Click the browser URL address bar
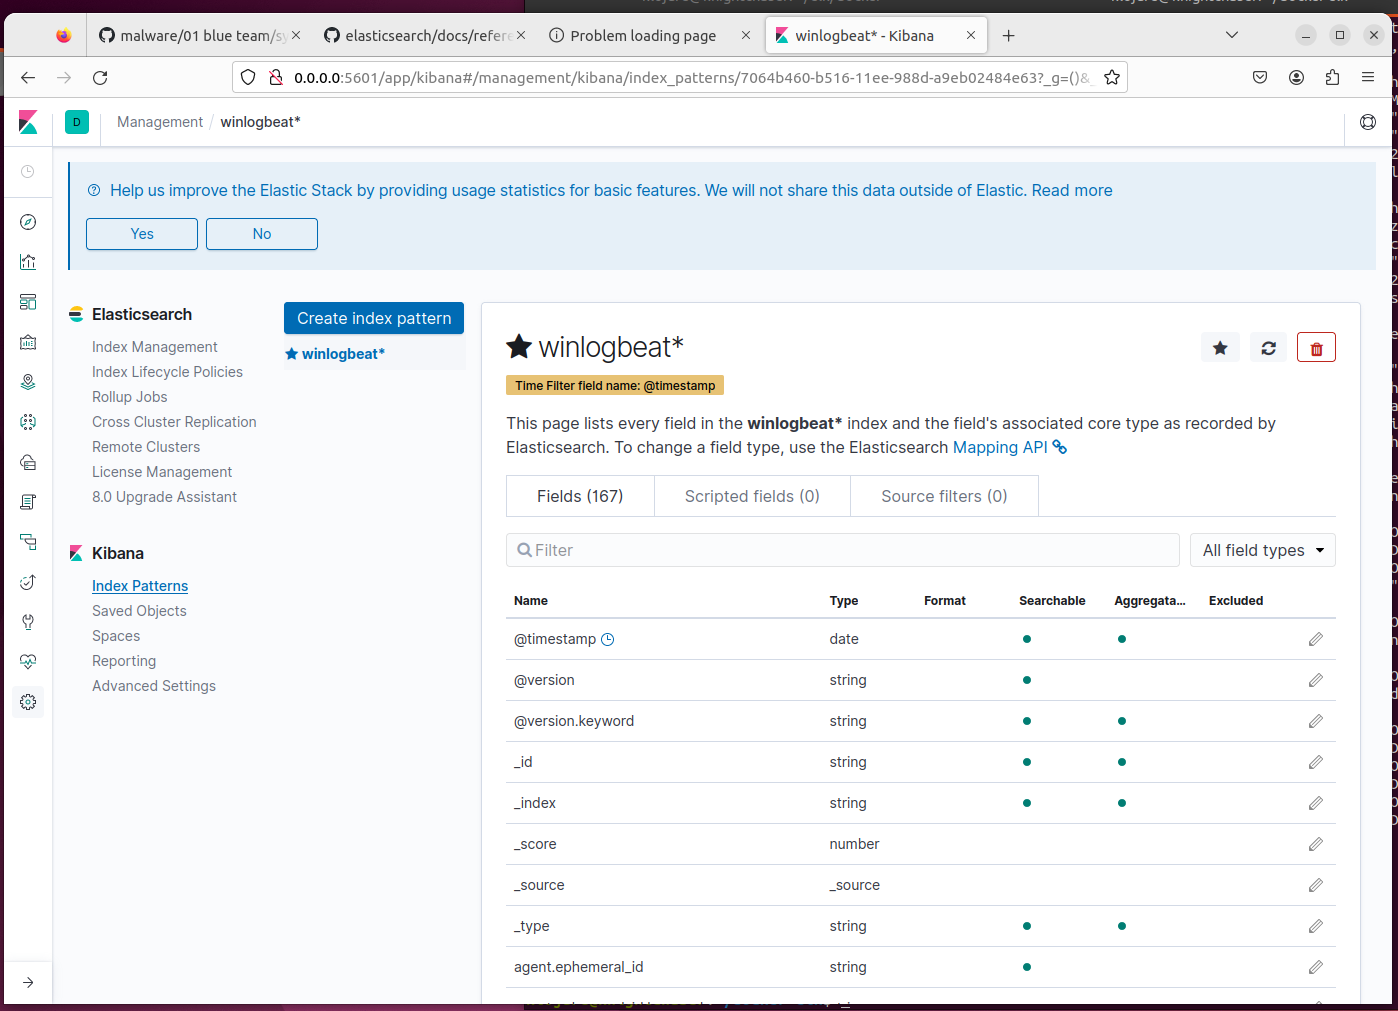This screenshot has height=1011, width=1398. (680, 77)
